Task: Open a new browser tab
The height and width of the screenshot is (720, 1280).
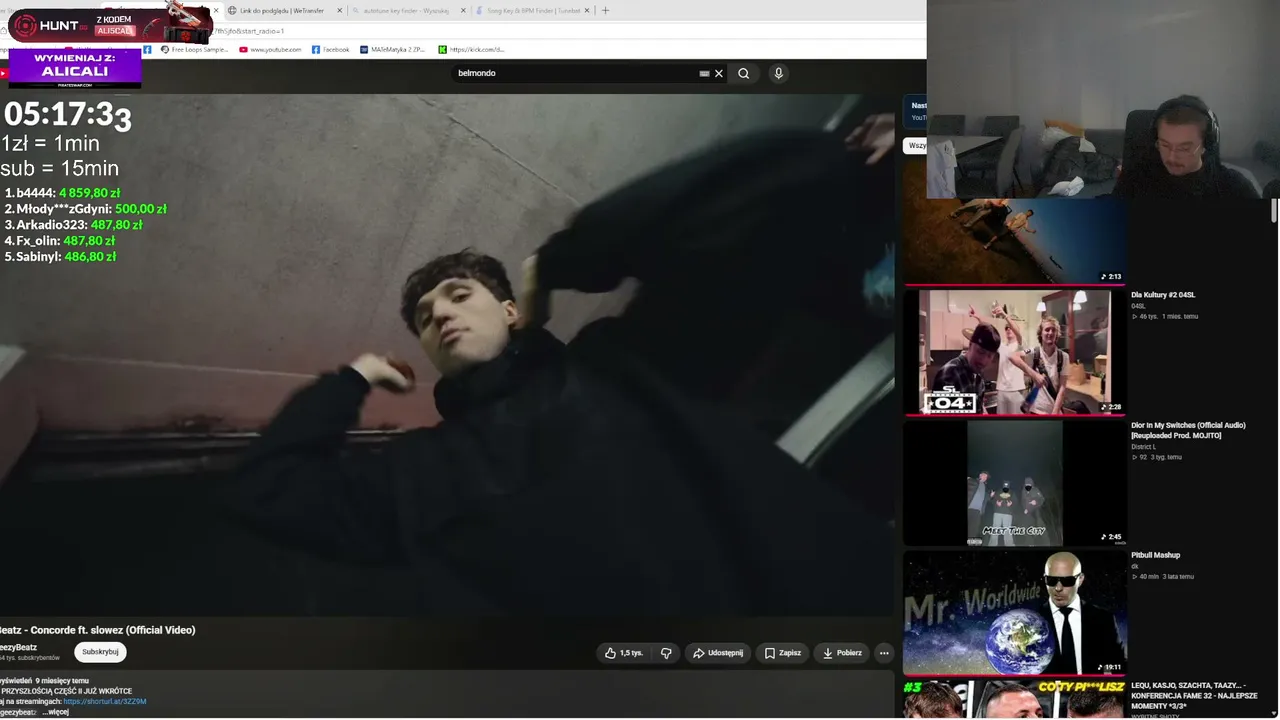Action: pyautogui.click(x=605, y=10)
